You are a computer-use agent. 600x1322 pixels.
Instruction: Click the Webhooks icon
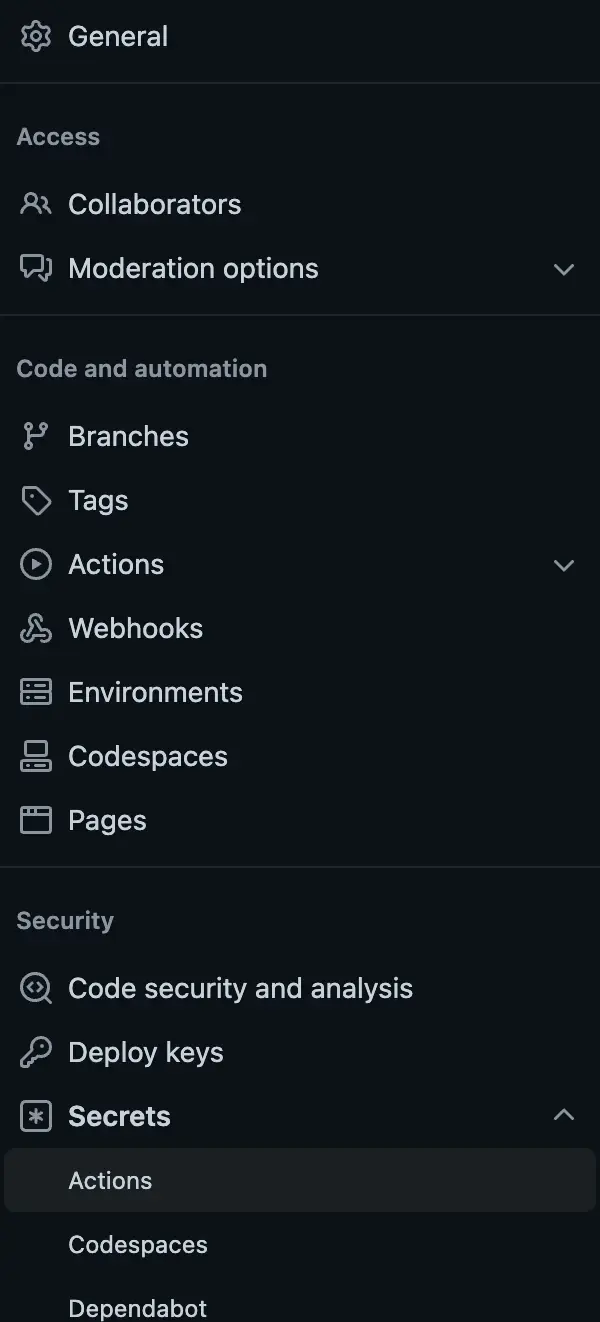pos(36,629)
